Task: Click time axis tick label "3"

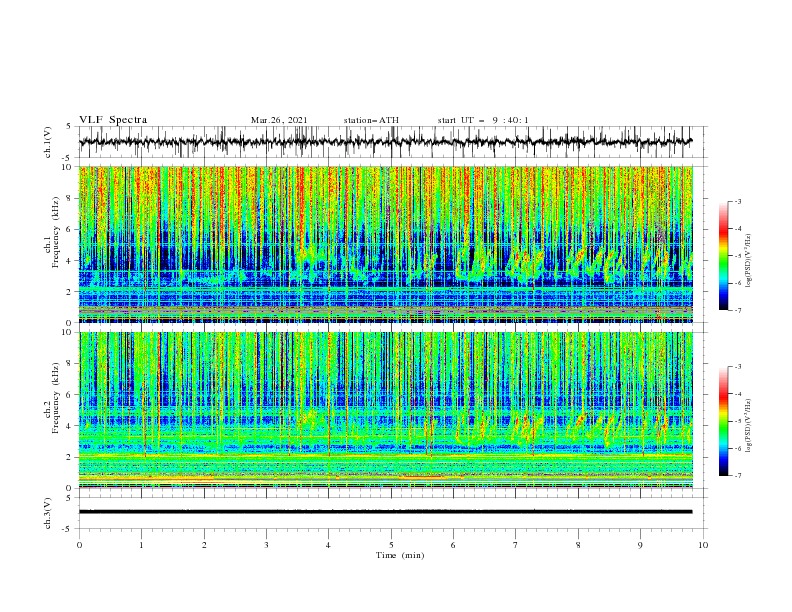Action: tap(266, 545)
